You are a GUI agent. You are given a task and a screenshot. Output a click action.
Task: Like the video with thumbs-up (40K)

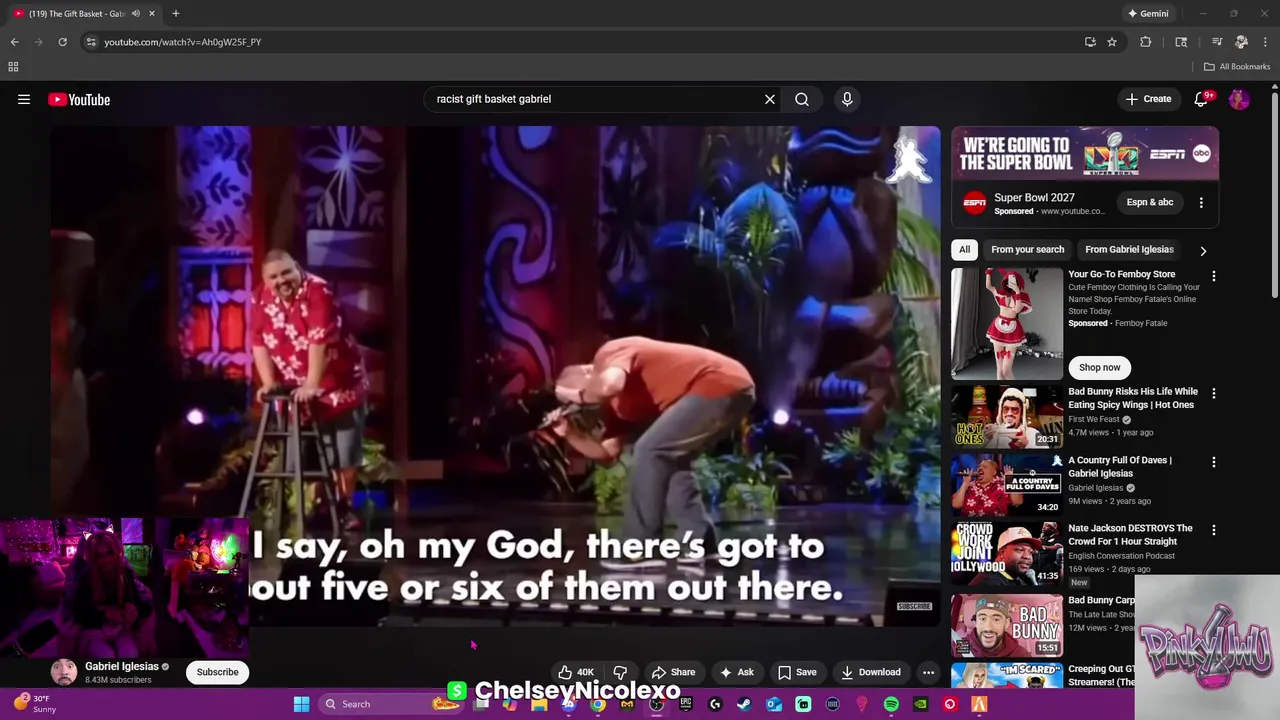click(576, 672)
